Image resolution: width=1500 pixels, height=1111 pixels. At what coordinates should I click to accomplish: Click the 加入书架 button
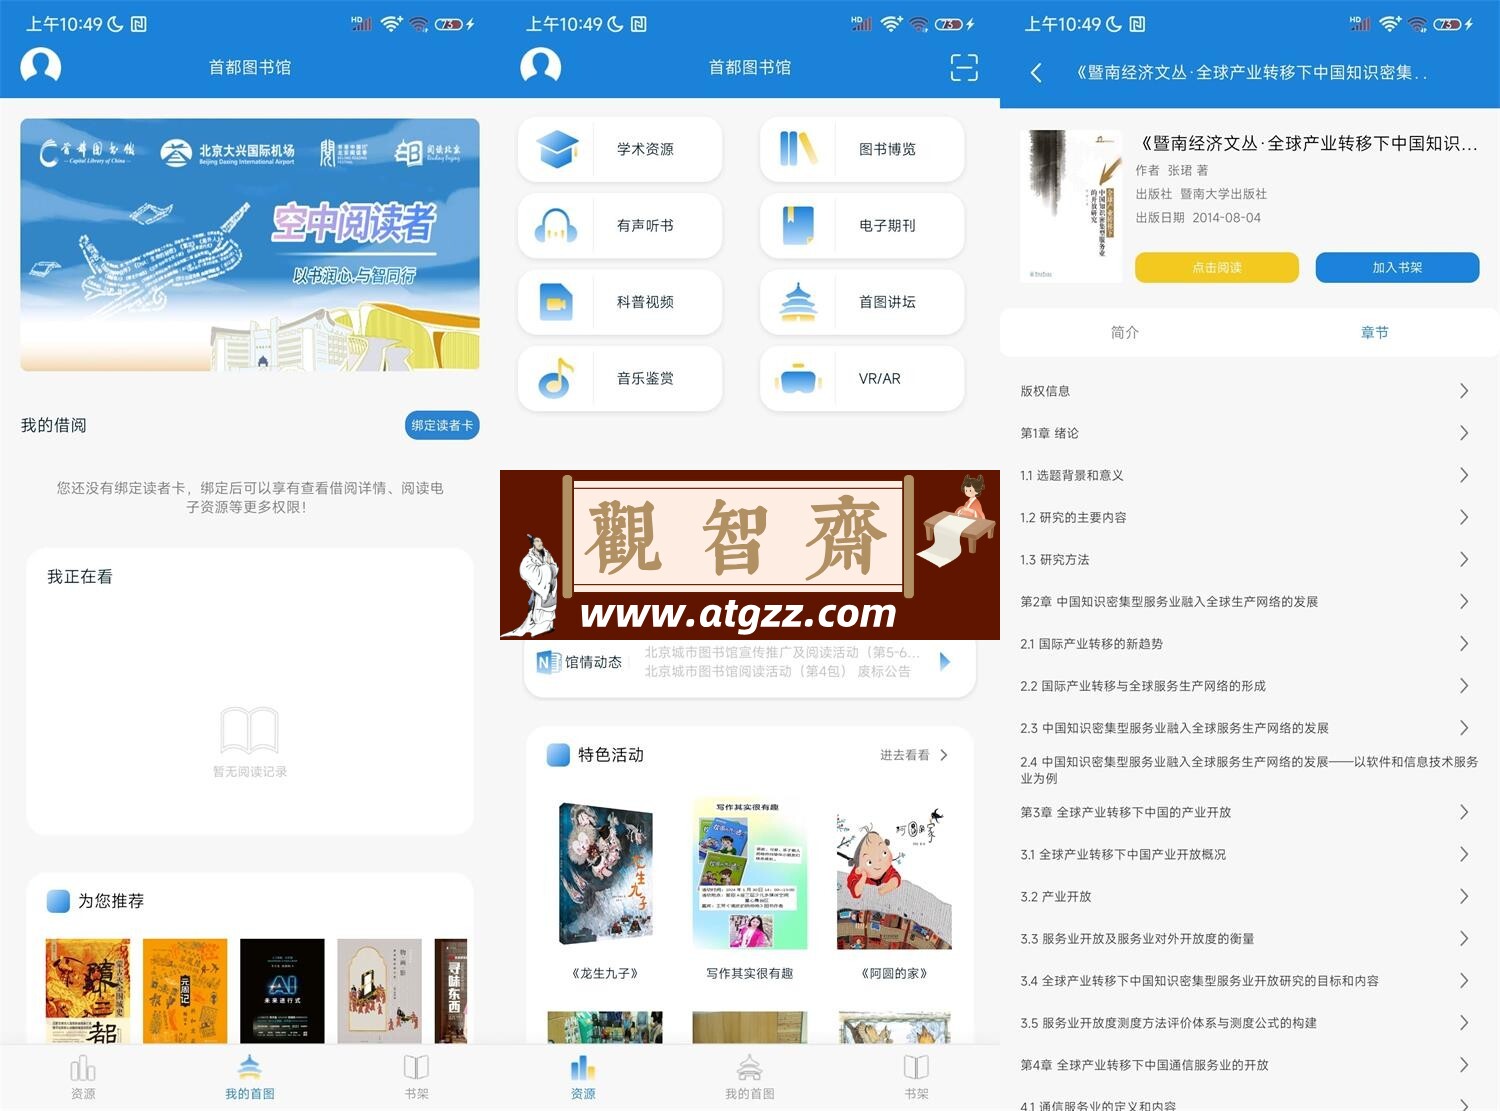coord(1397,267)
